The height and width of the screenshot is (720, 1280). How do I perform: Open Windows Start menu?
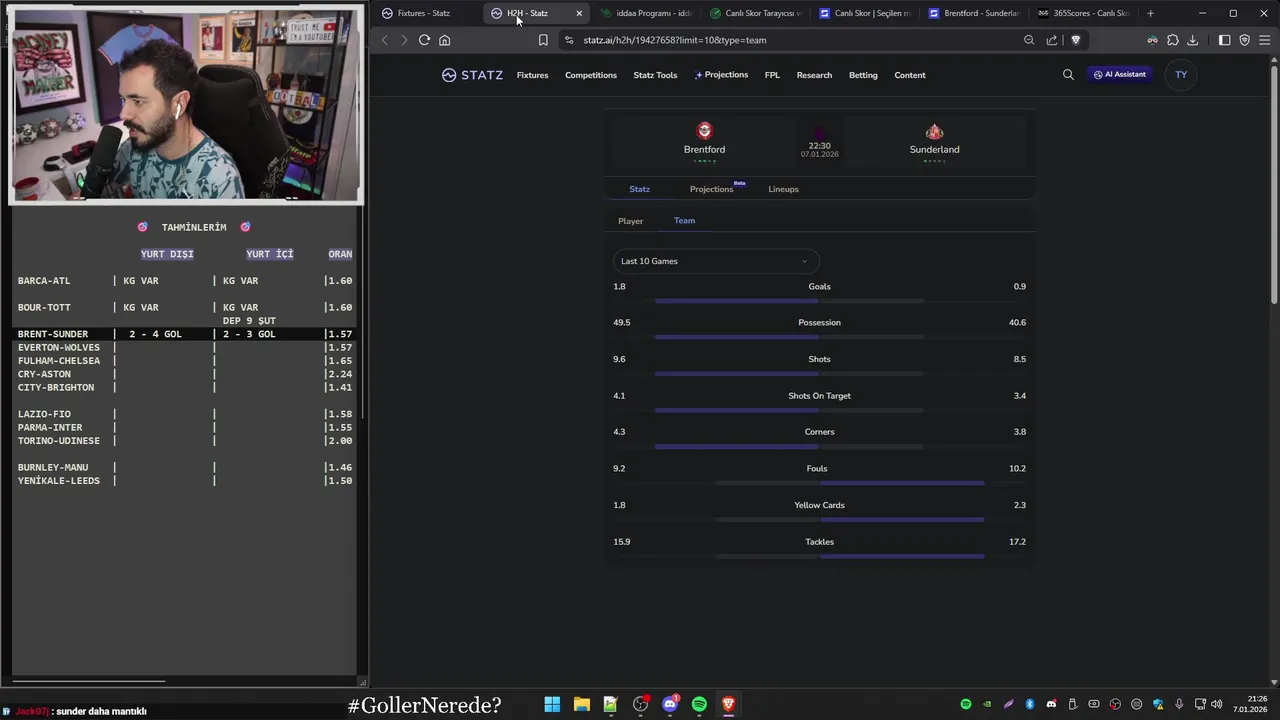tap(552, 704)
